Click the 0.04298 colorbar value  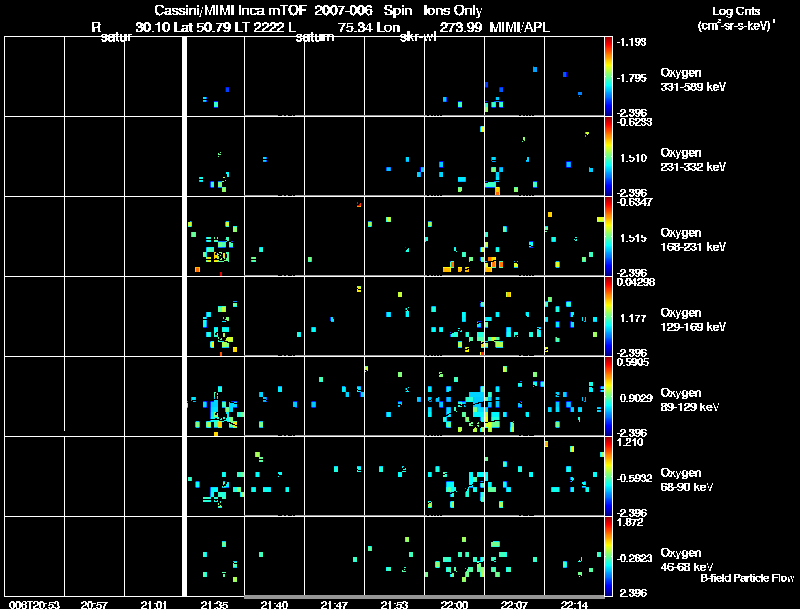coord(636,282)
